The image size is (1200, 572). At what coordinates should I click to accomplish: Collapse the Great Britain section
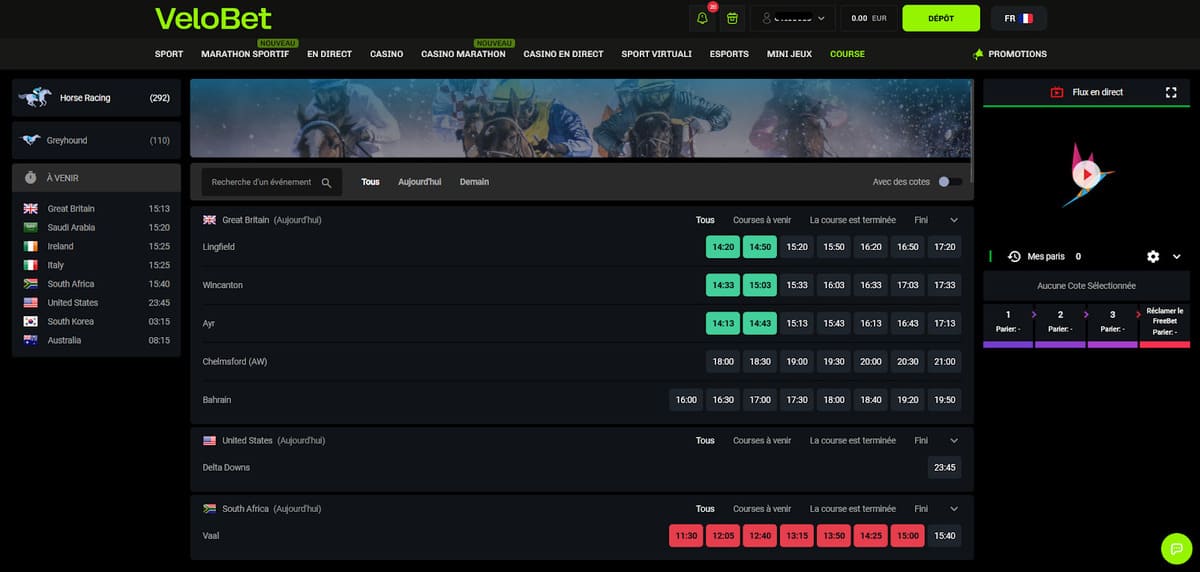pyautogui.click(x=954, y=220)
